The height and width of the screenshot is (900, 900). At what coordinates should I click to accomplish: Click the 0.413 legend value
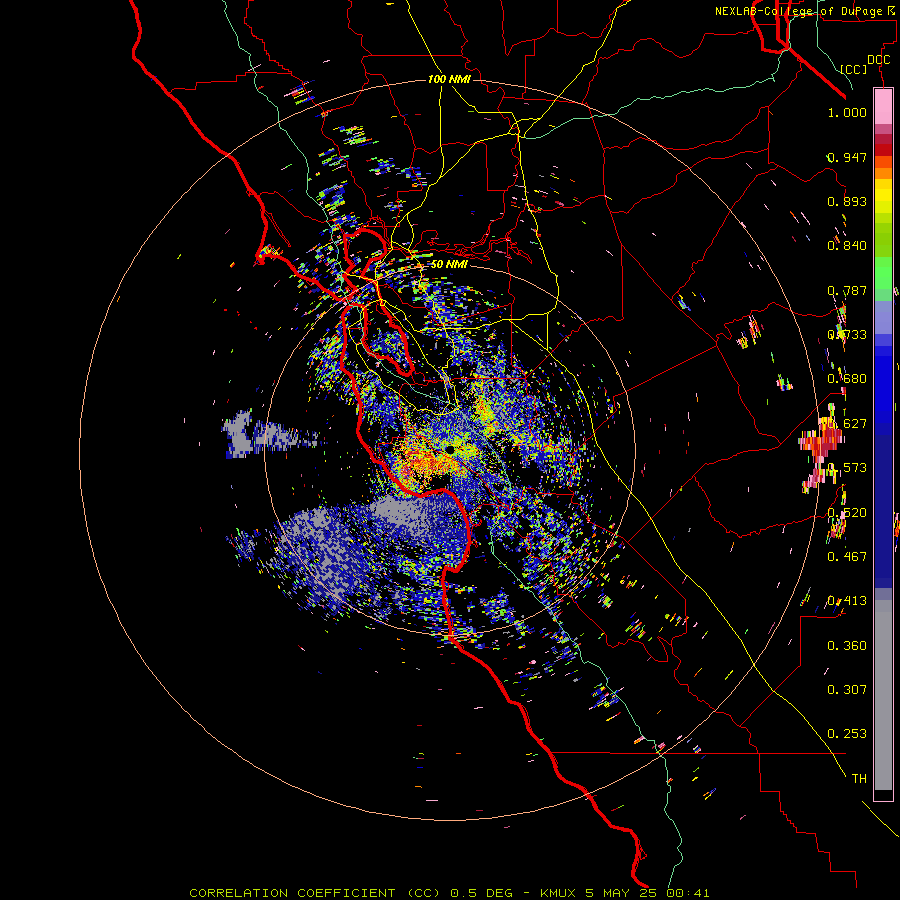tap(847, 601)
